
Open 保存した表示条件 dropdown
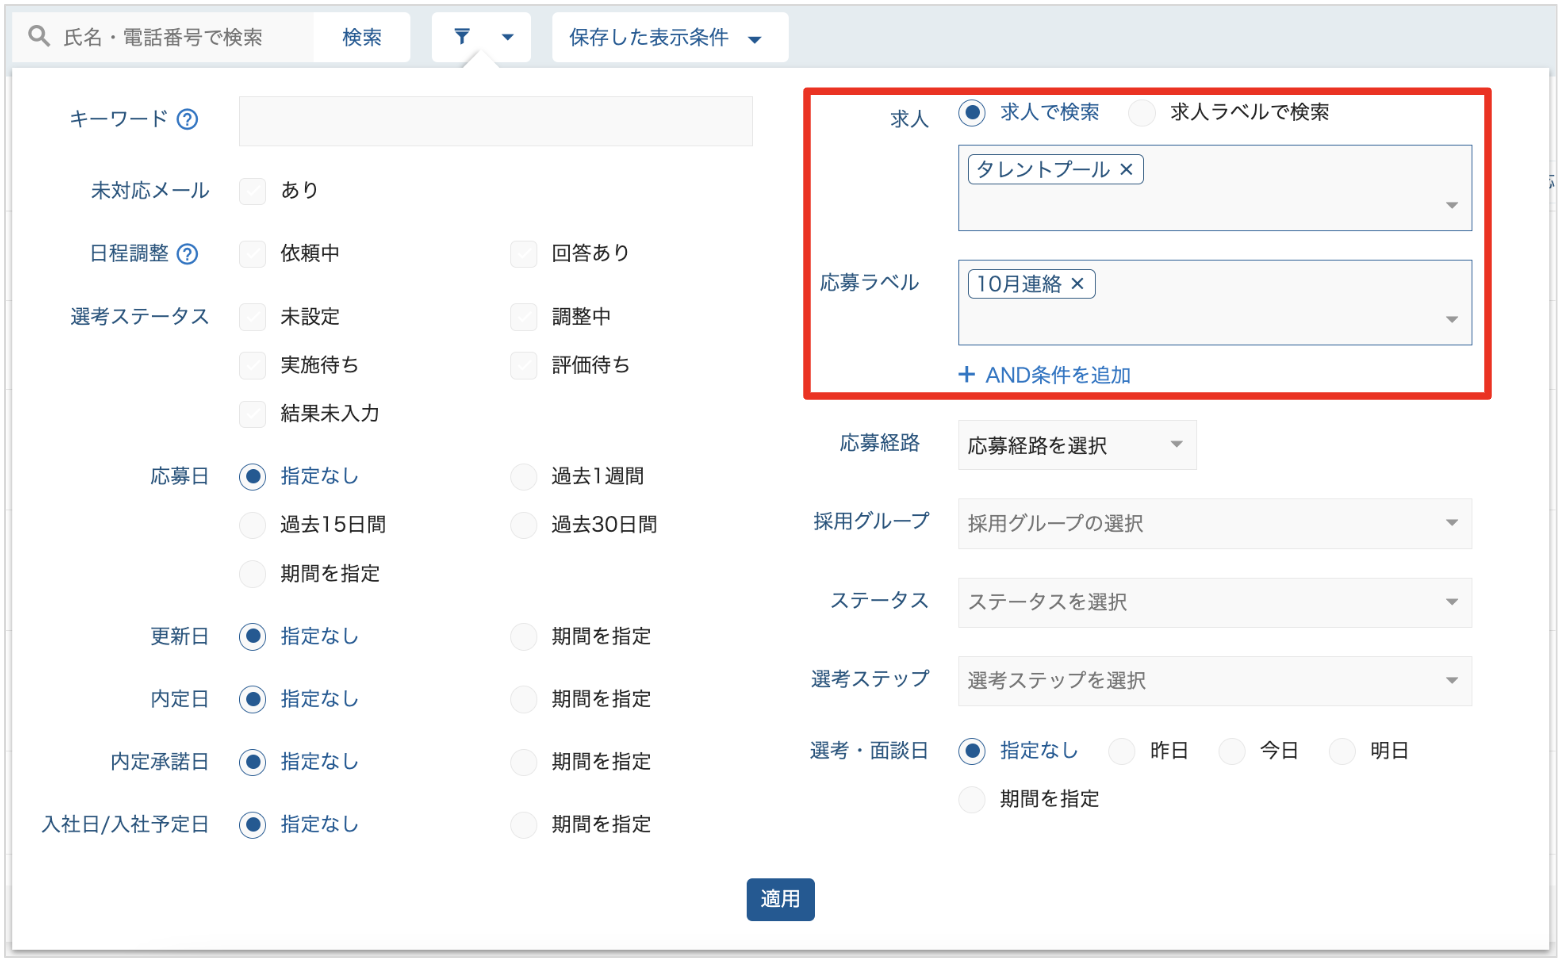tap(670, 37)
